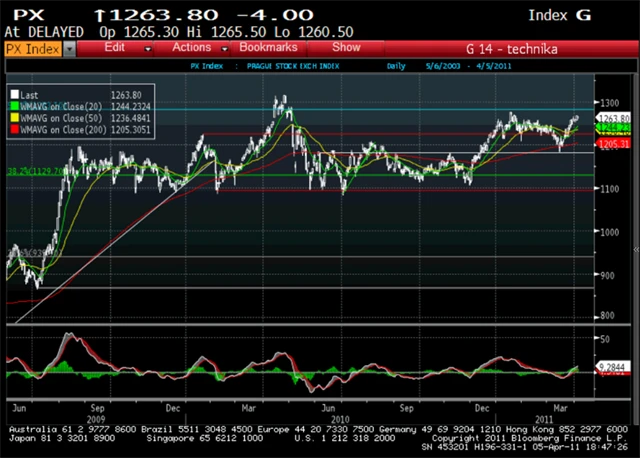This screenshot has width=640, height=458.
Task: Open the dropdown arrow beside PX Index
Action: point(70,48)
